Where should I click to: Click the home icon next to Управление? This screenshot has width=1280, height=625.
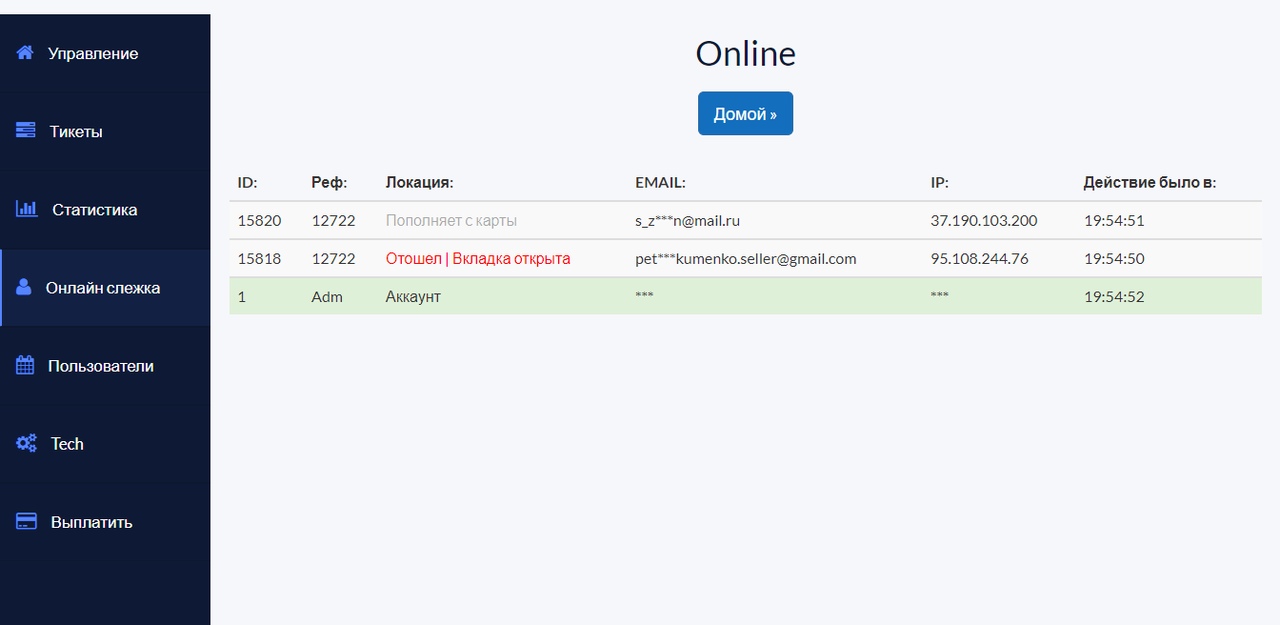click(25, 53)
